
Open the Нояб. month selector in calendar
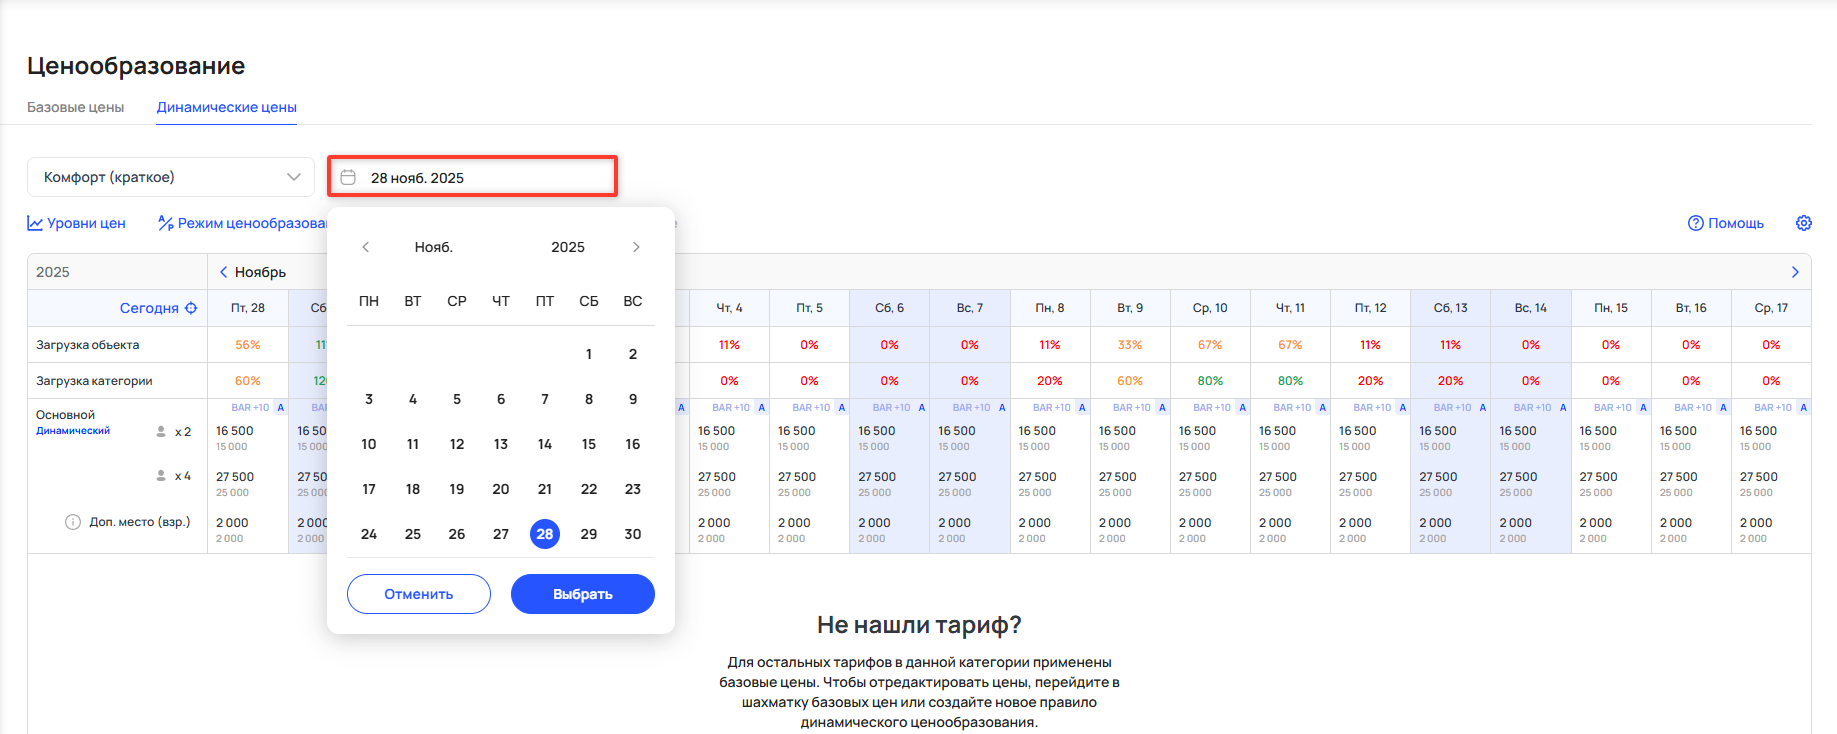433,247
